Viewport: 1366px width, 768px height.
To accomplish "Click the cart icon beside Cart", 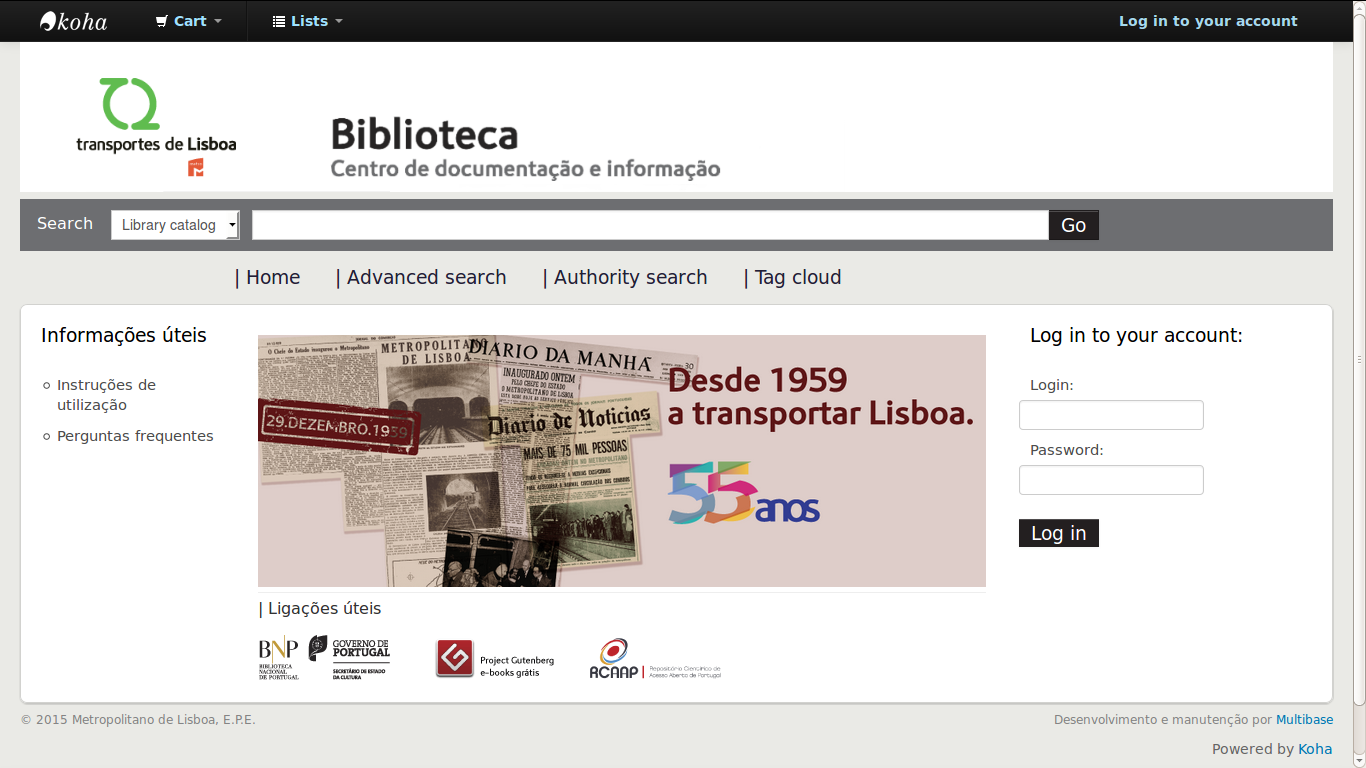I will coord(162,21).
